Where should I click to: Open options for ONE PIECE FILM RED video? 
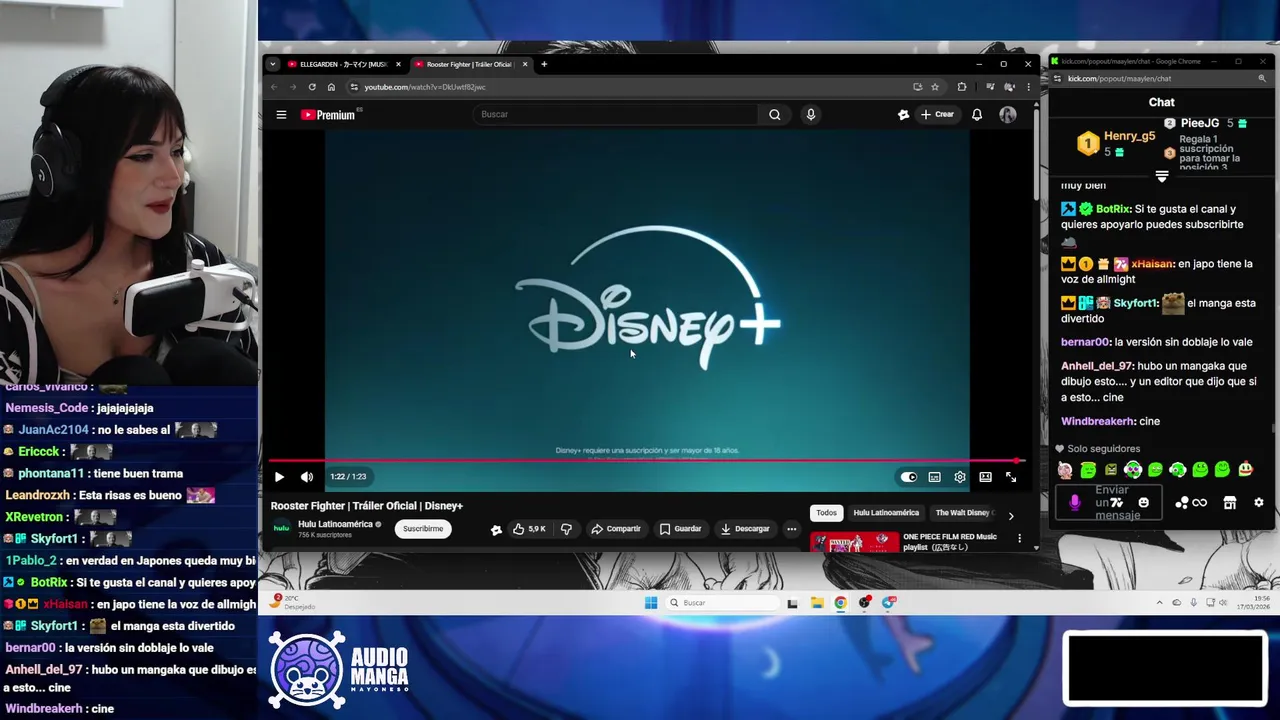click(x=1019, y=538)
